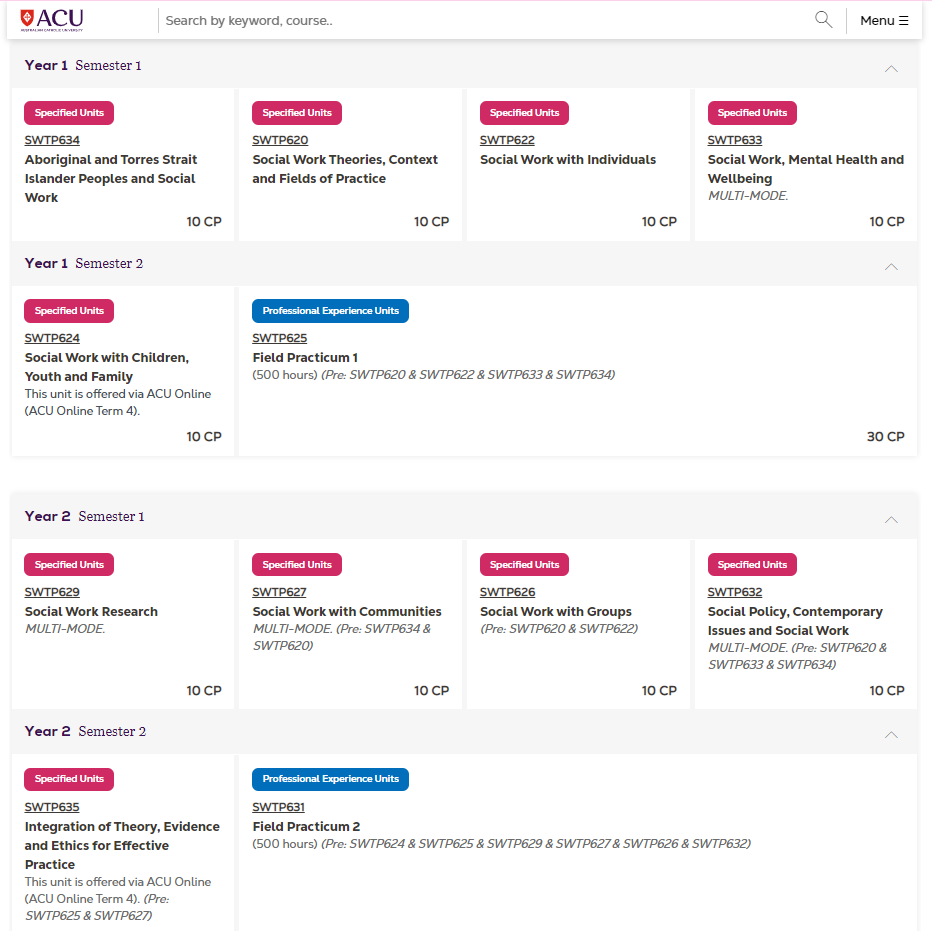Image resolution: width=932 pixels, height=931 pixels.
Task: Click Professional Experience Units badge for SWTP625
Action: [x=330, y=311]
